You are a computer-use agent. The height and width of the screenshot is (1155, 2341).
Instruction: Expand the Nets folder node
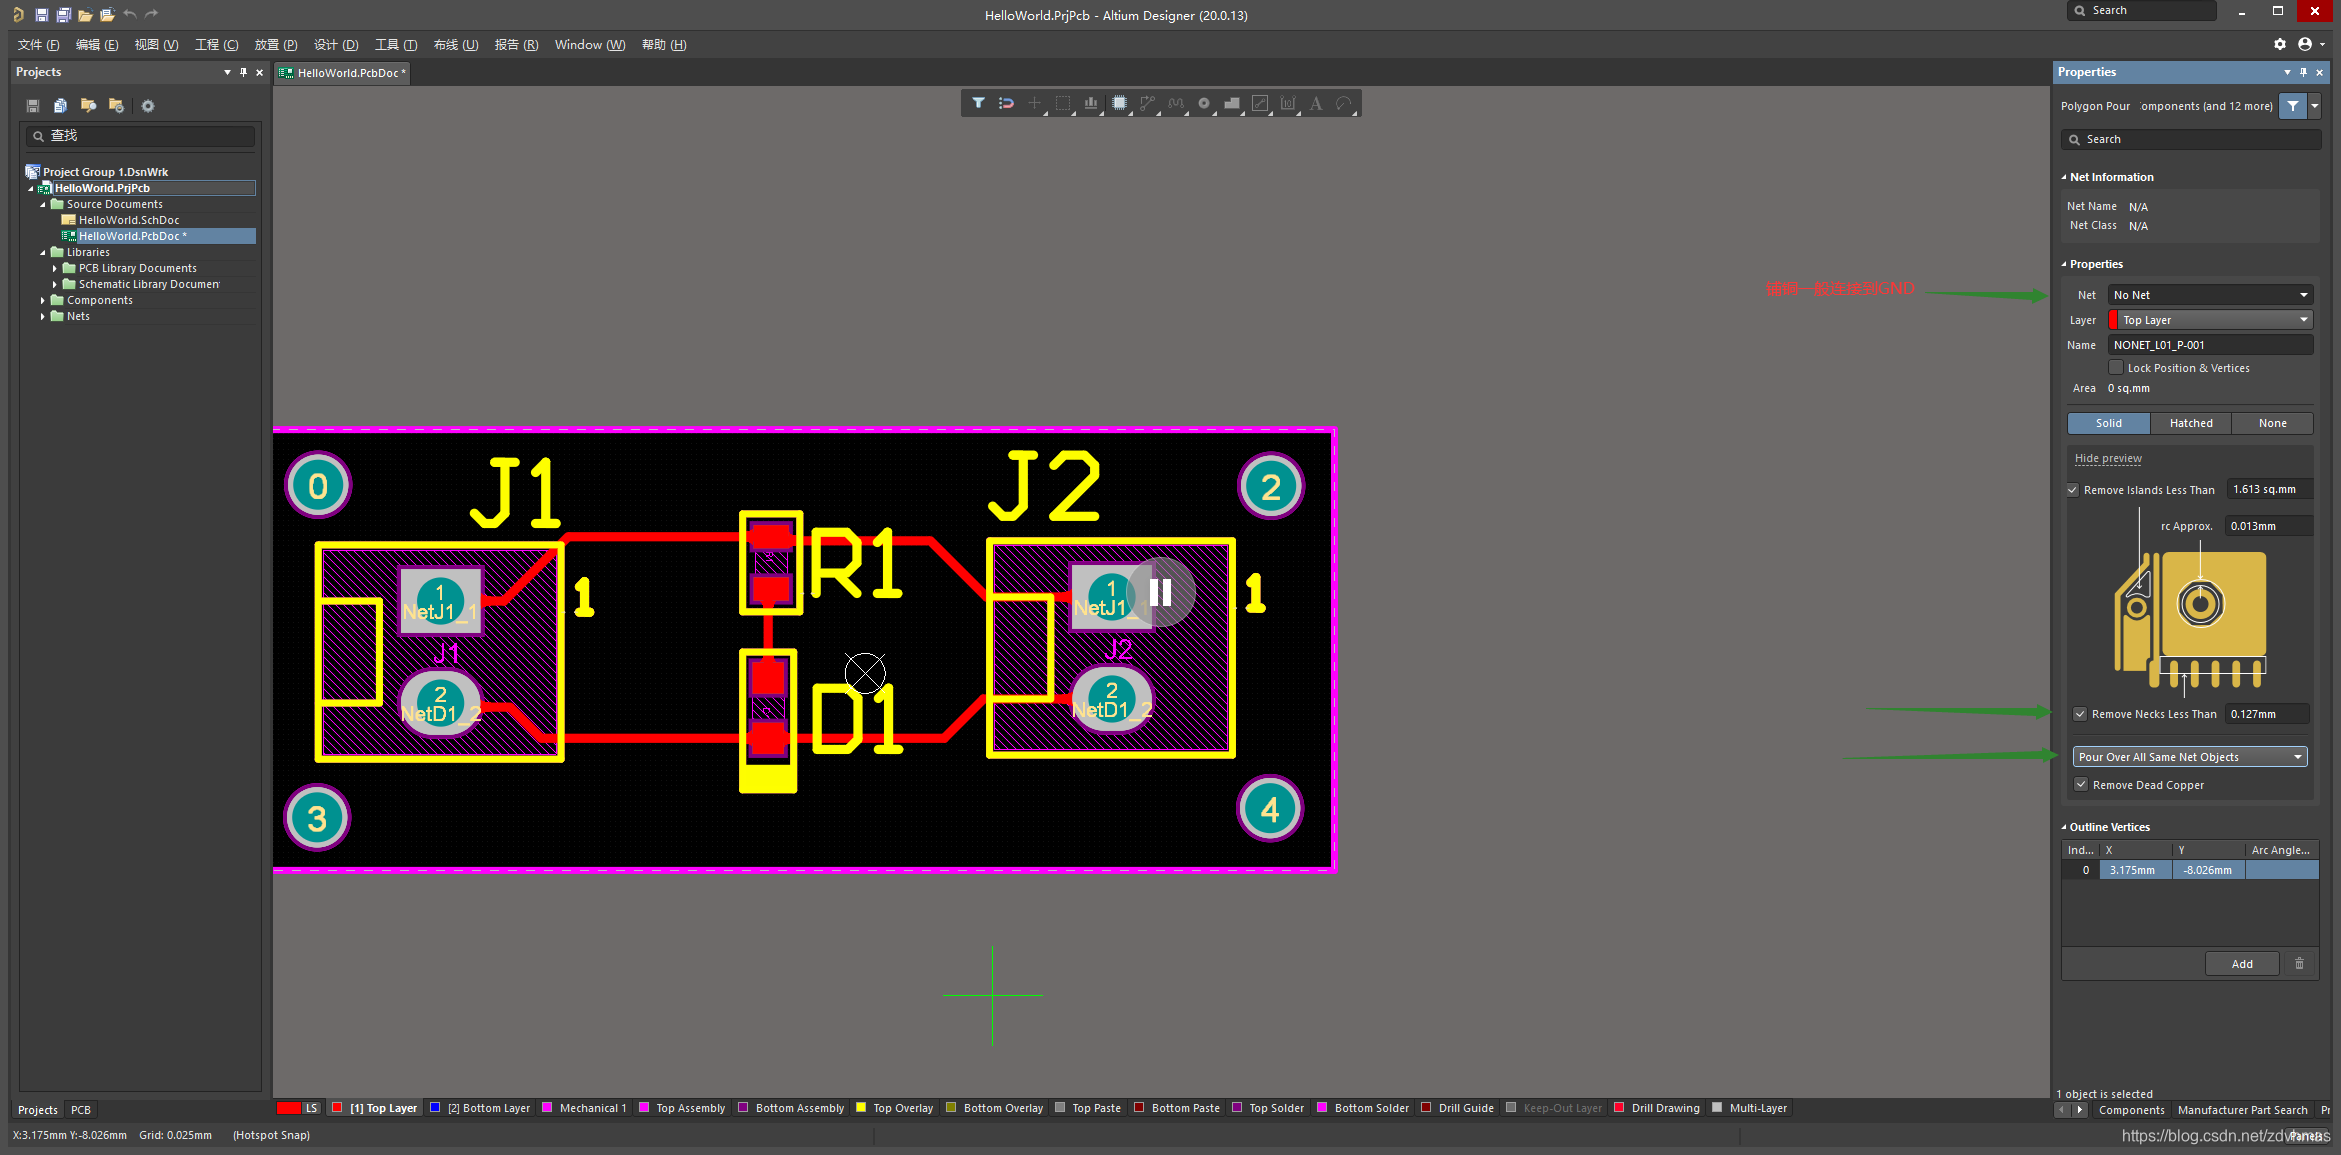(43, 316)
